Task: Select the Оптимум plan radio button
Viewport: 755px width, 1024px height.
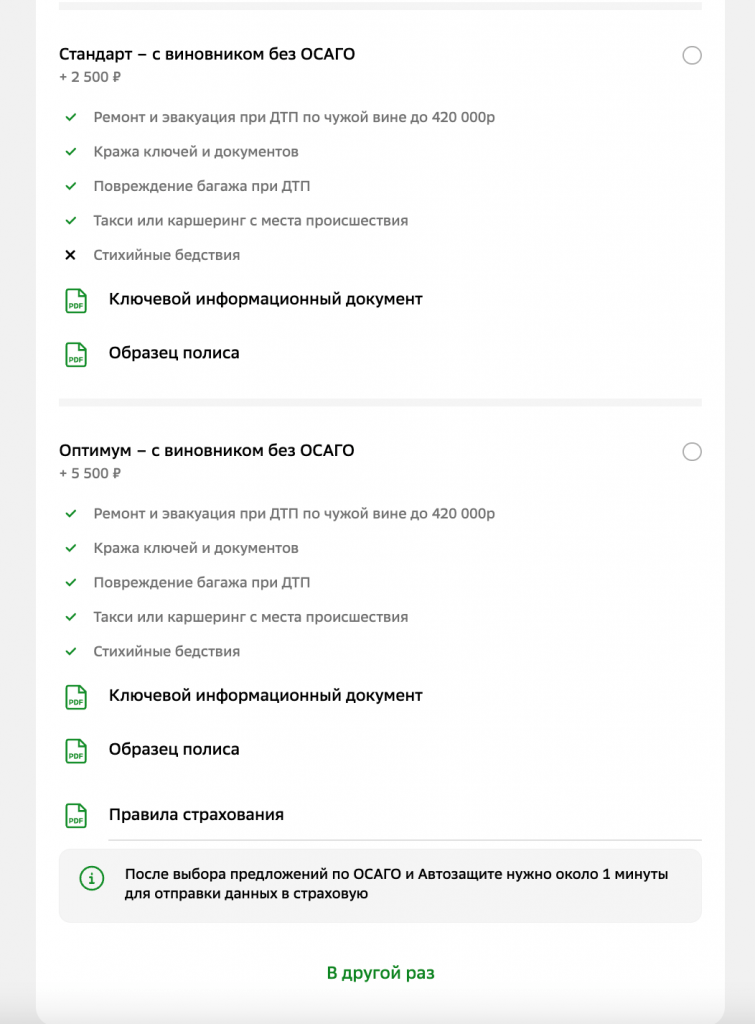Action: point(692,452)
